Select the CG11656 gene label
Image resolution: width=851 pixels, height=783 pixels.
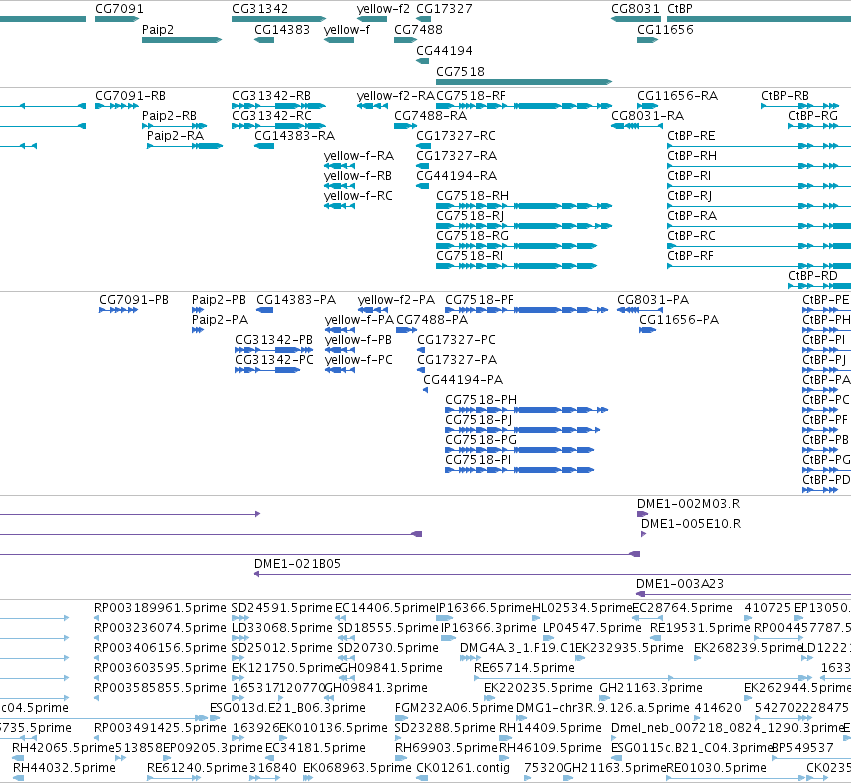click(x=665, y=29)
